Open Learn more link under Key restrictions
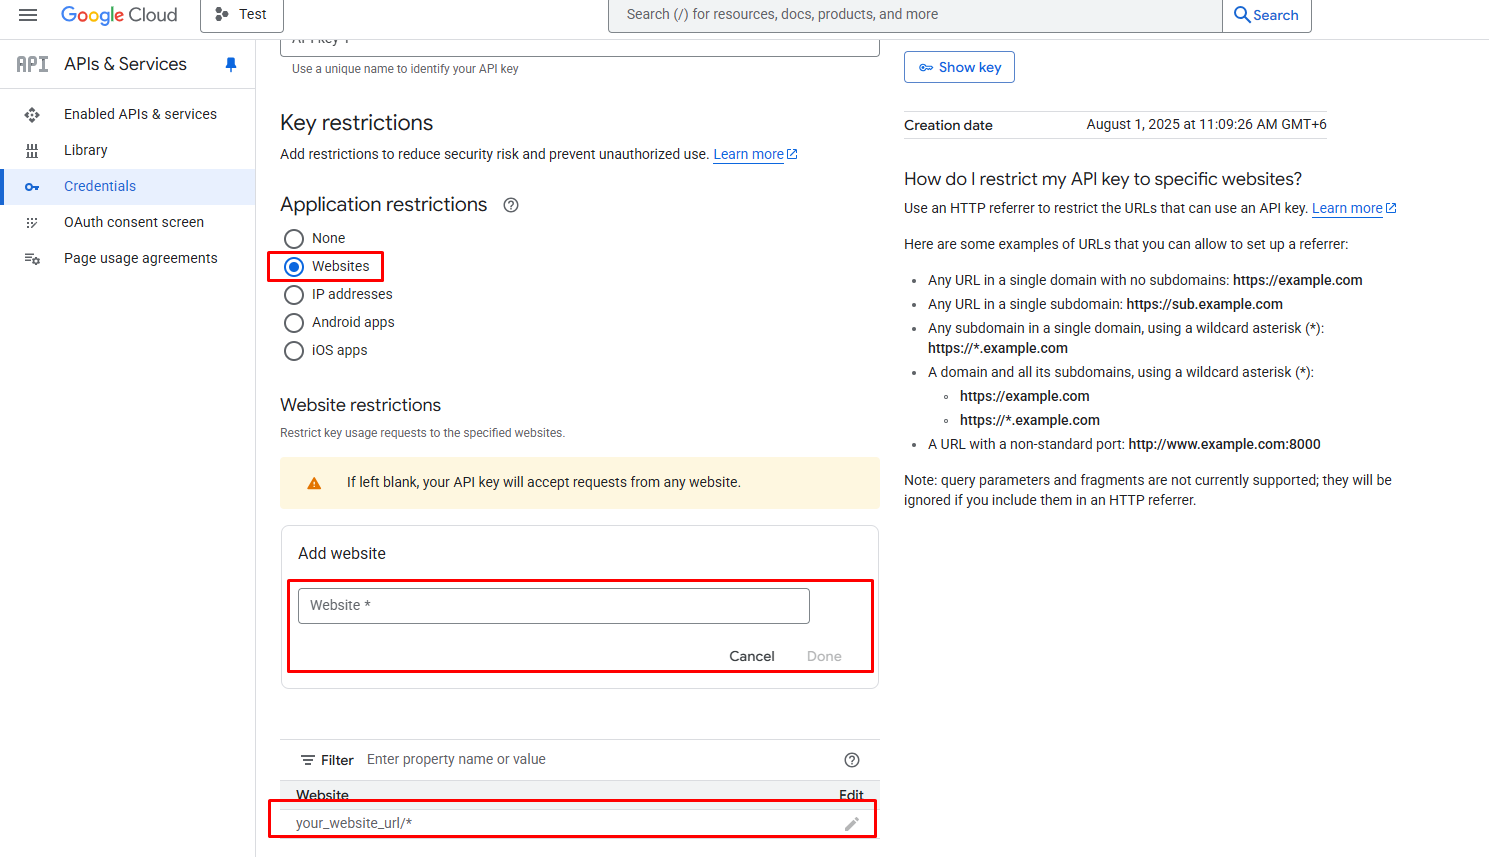The height and width of the screenshot is (857, 1489). tap(748, 154)
